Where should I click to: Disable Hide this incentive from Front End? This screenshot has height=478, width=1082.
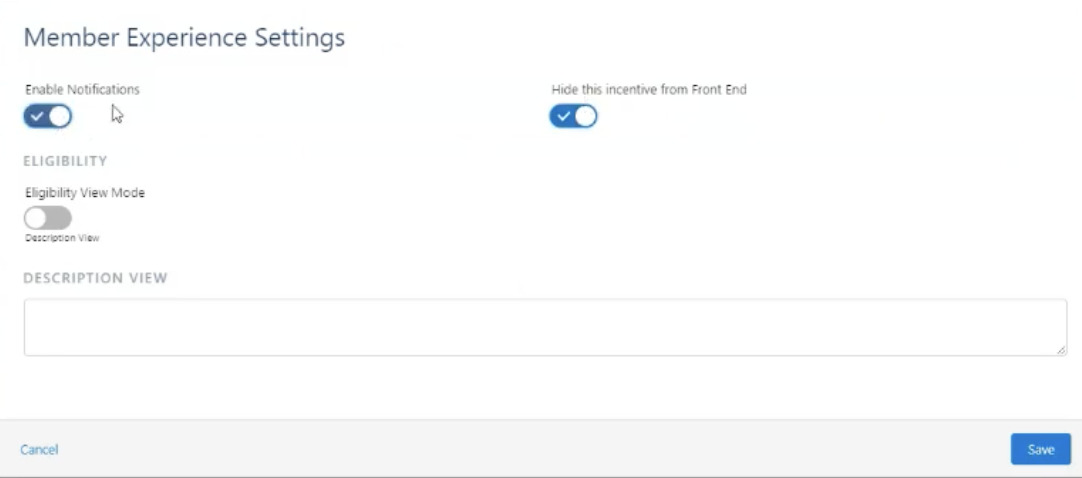tap(573, 117)
